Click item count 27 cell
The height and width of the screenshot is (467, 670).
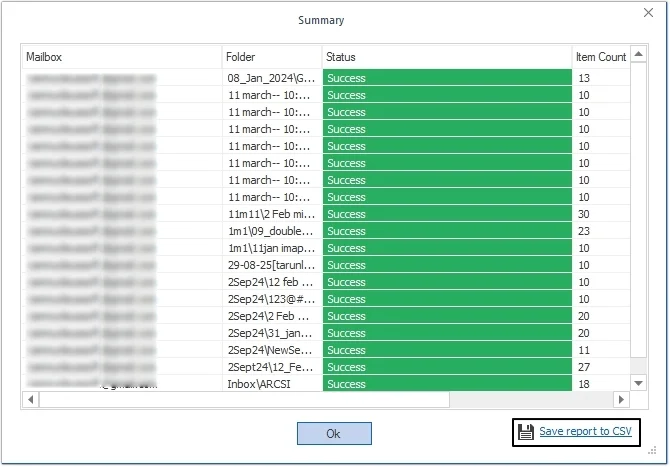[601, 367]
